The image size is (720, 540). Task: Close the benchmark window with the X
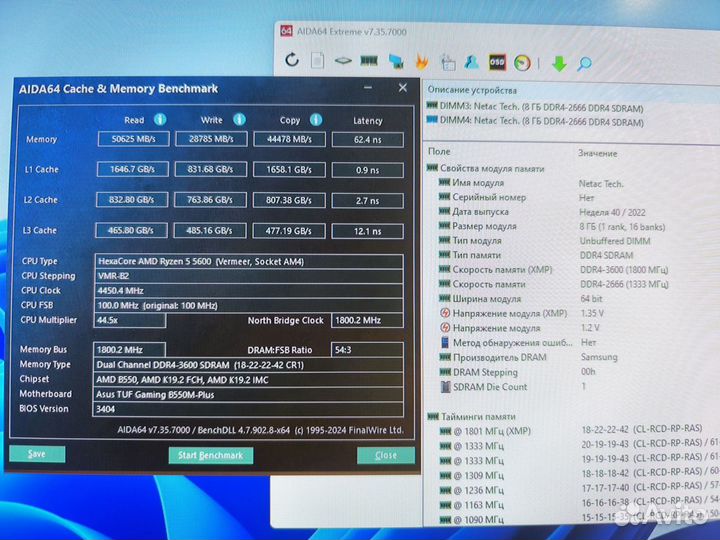[x=403, y=87]
